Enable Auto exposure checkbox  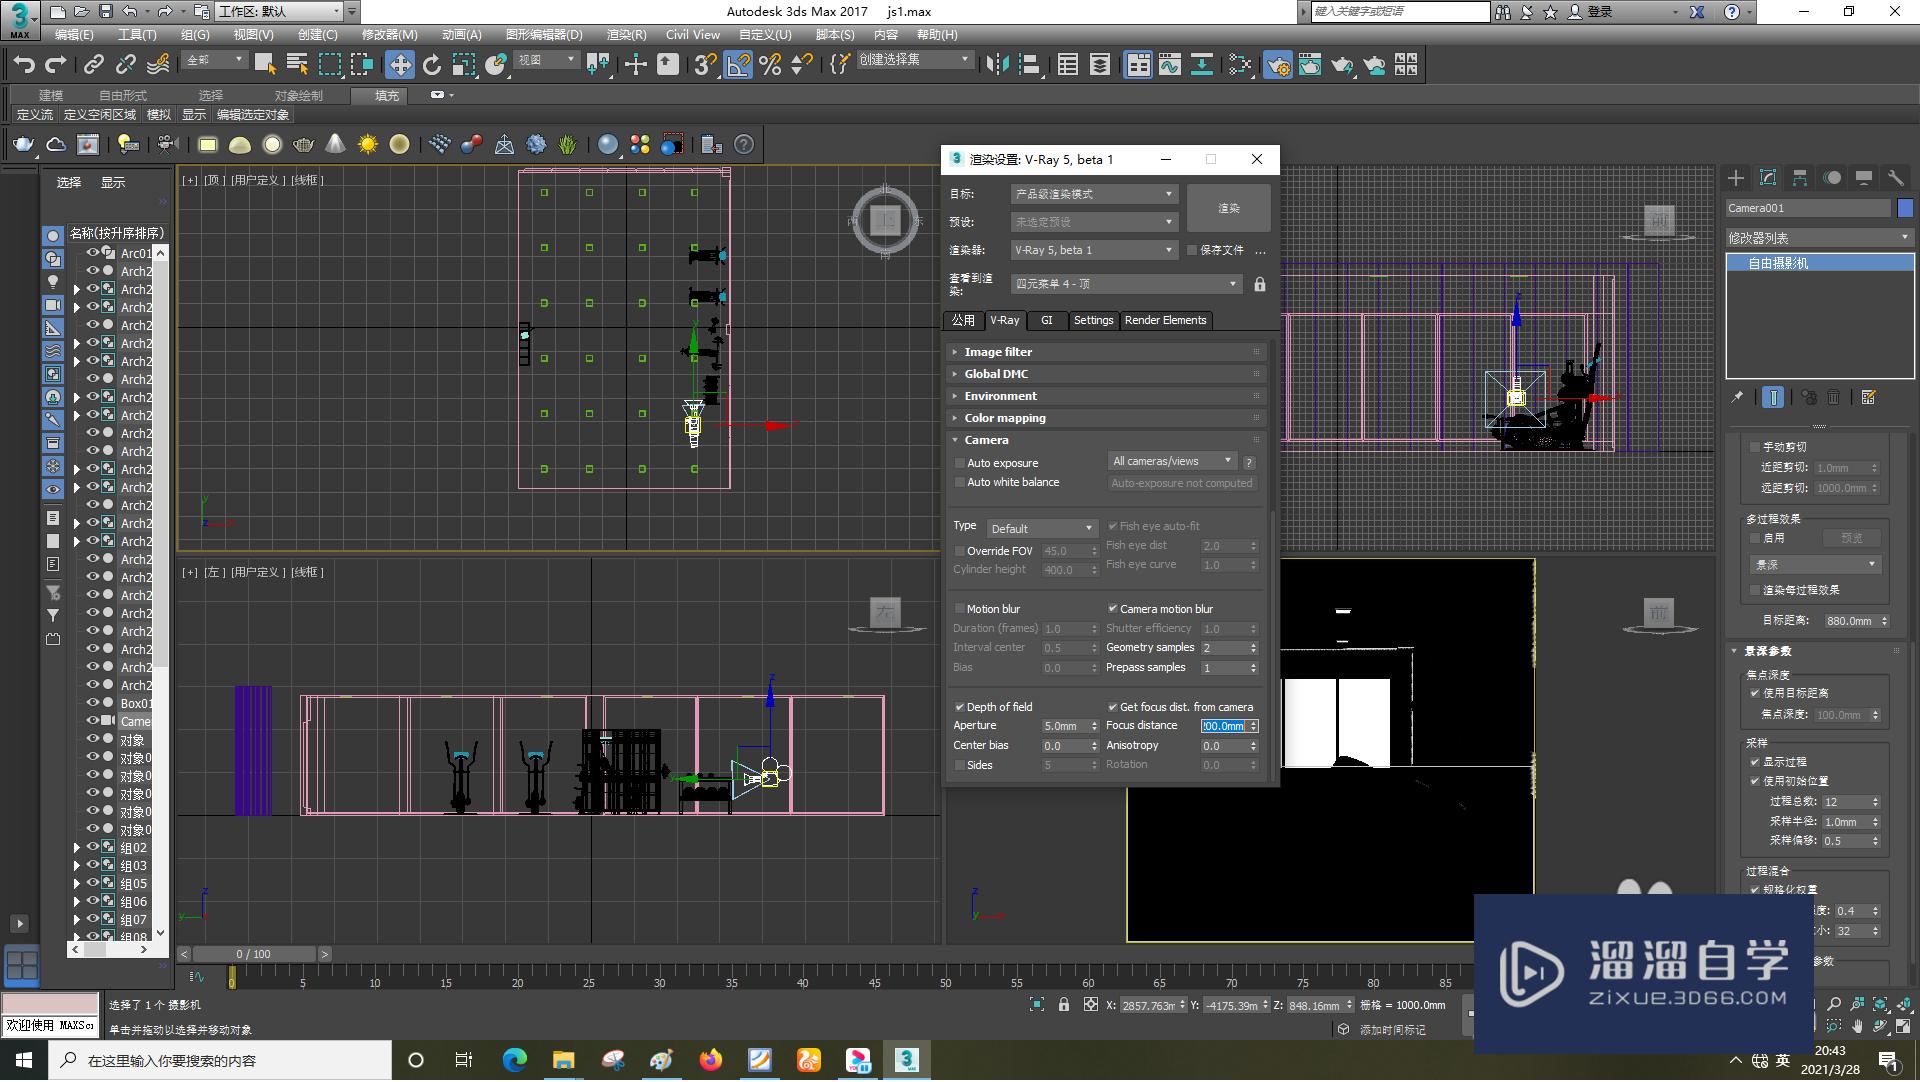point(960,461)
